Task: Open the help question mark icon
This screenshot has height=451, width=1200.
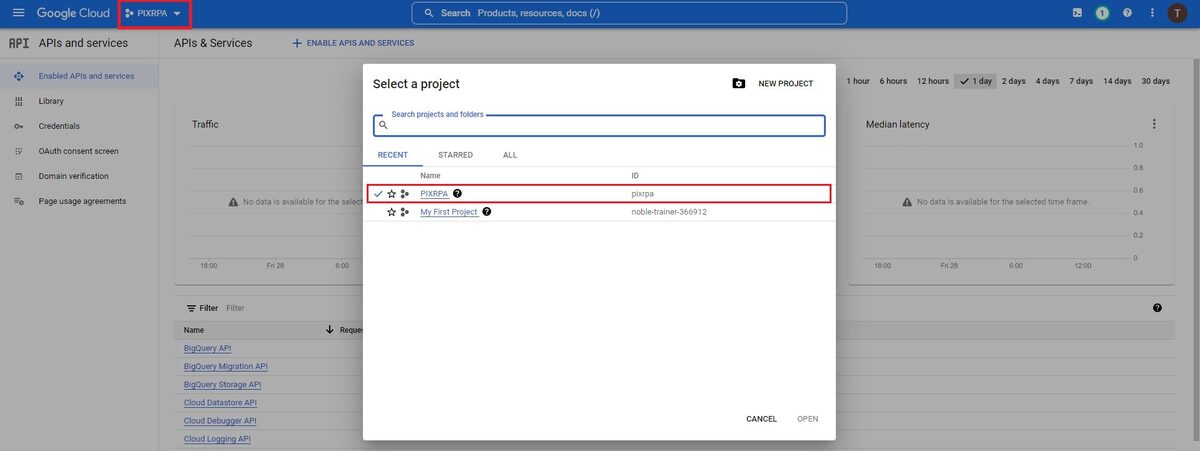Action: point(1127,13)
